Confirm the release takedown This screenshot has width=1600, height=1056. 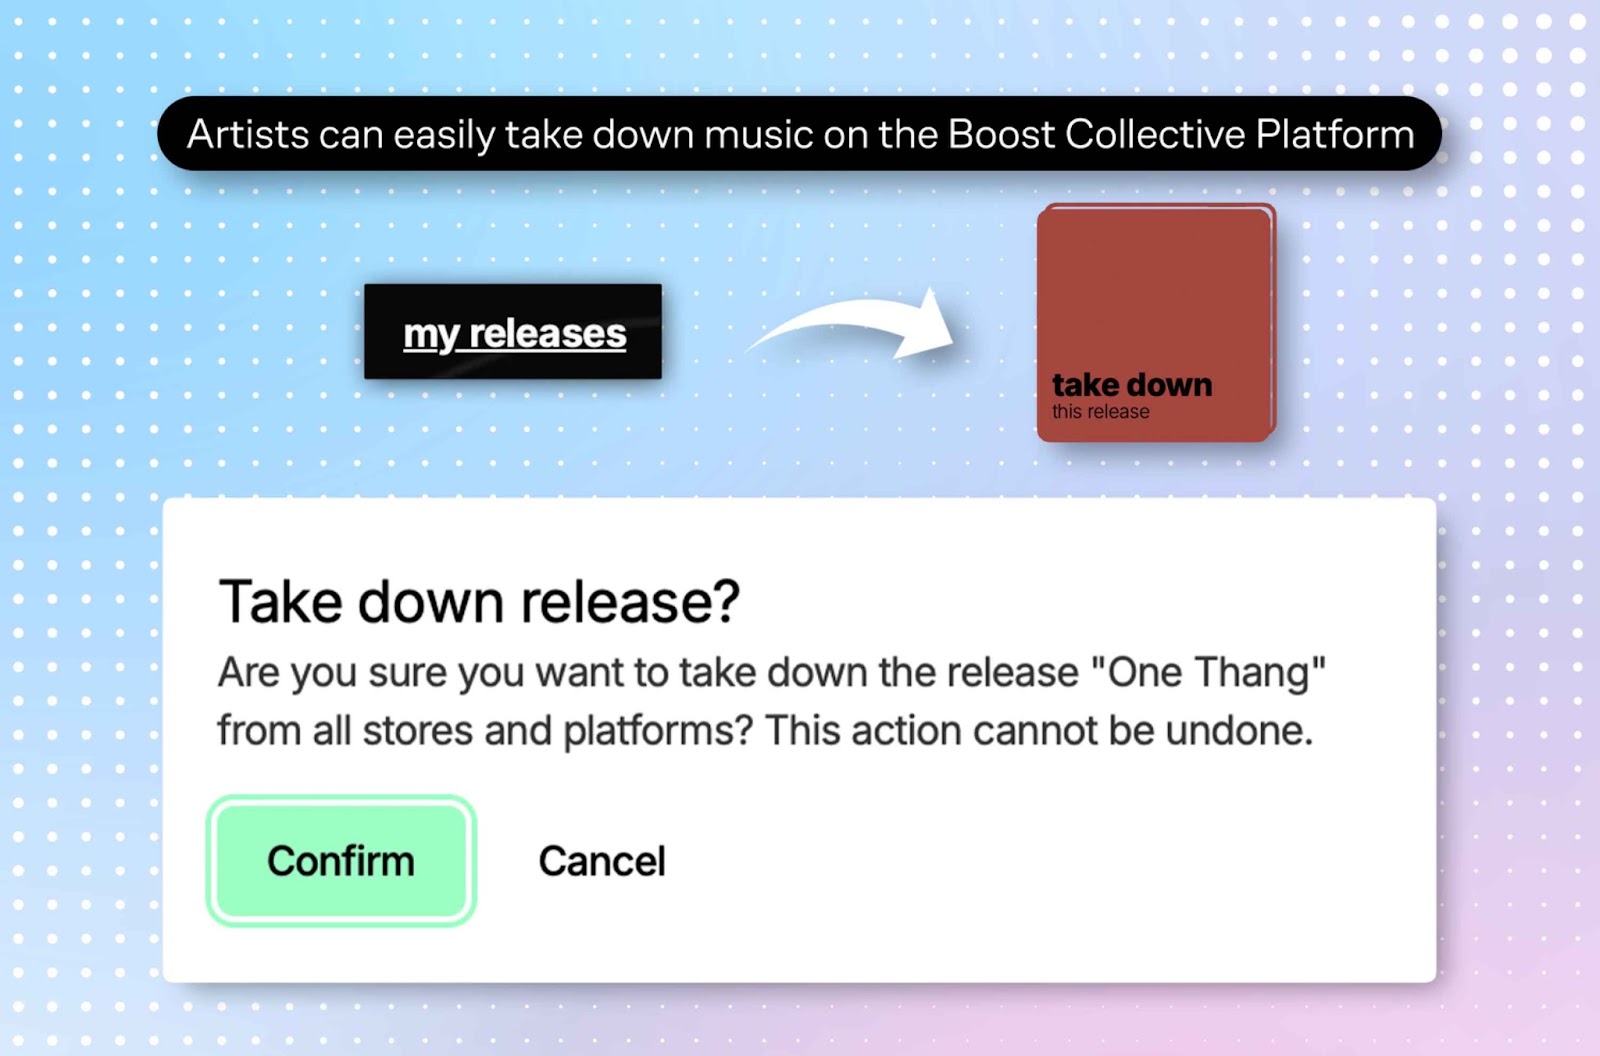341,861
